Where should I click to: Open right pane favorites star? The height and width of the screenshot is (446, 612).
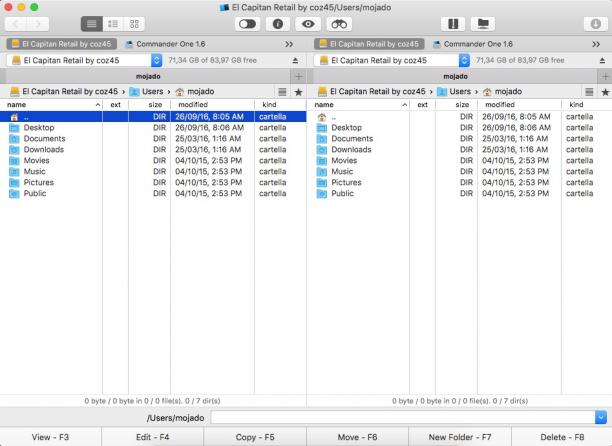click(x=605, y=92)
